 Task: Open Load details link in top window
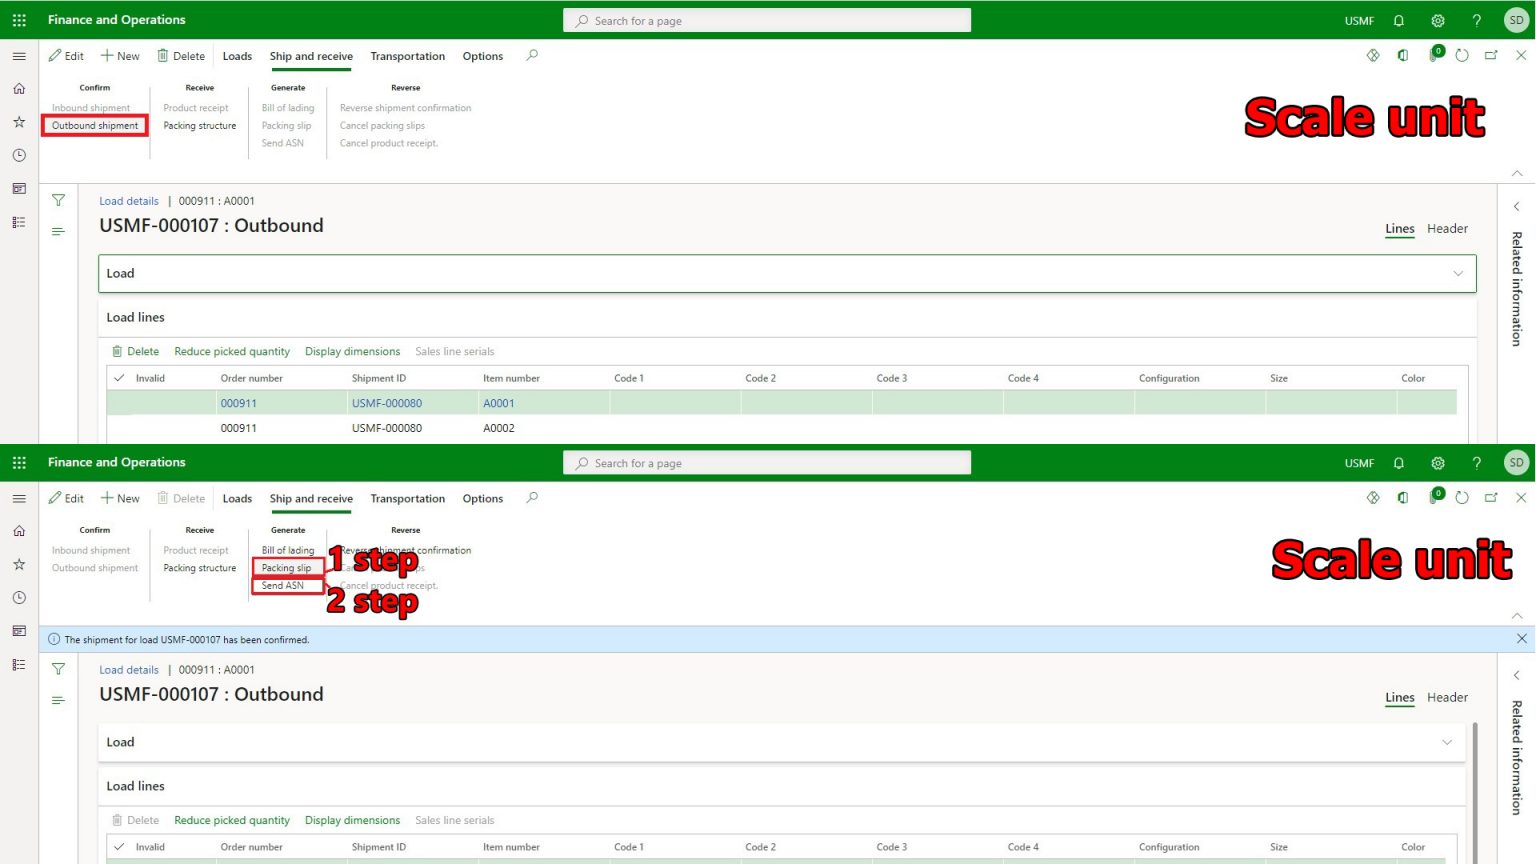[x=129, y=201]
